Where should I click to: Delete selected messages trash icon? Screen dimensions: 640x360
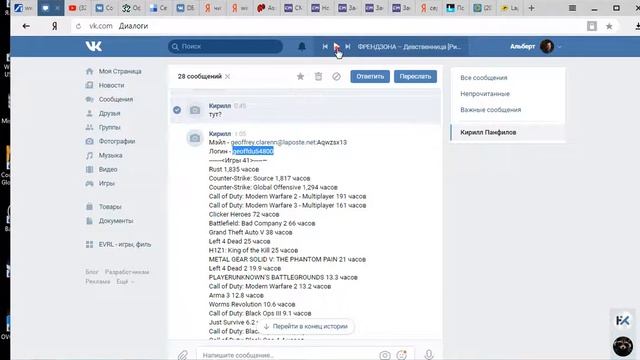318,76
